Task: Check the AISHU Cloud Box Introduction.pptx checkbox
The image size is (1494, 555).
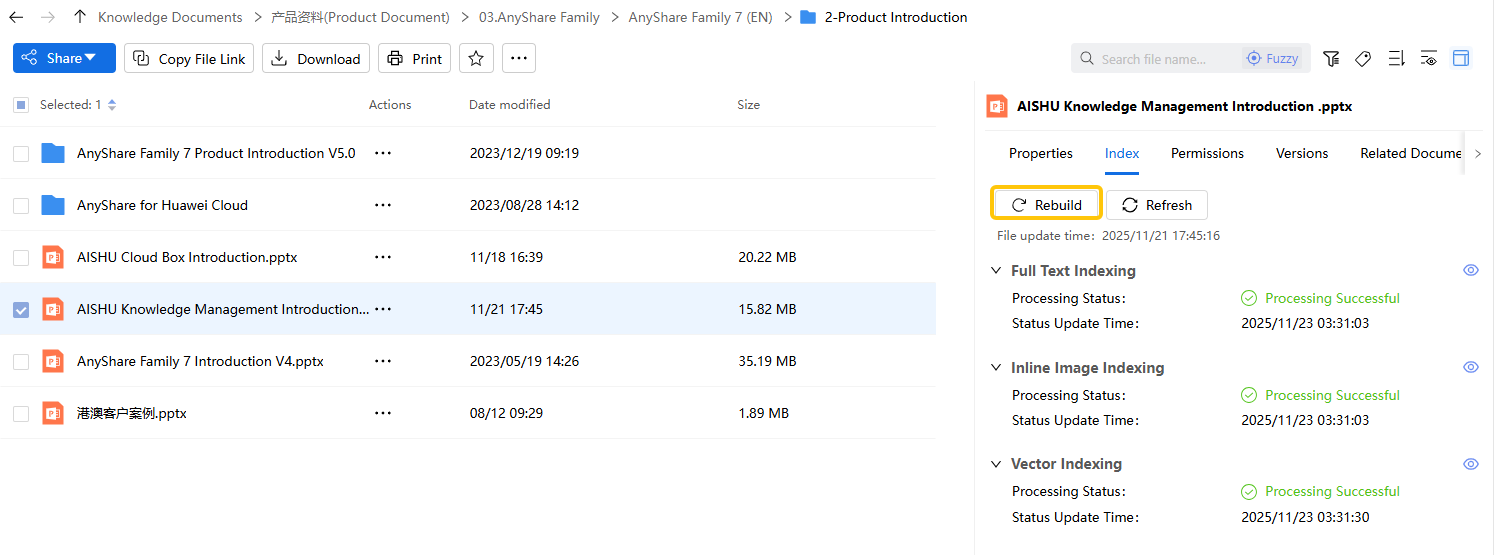Action: (x=21, y=258)
